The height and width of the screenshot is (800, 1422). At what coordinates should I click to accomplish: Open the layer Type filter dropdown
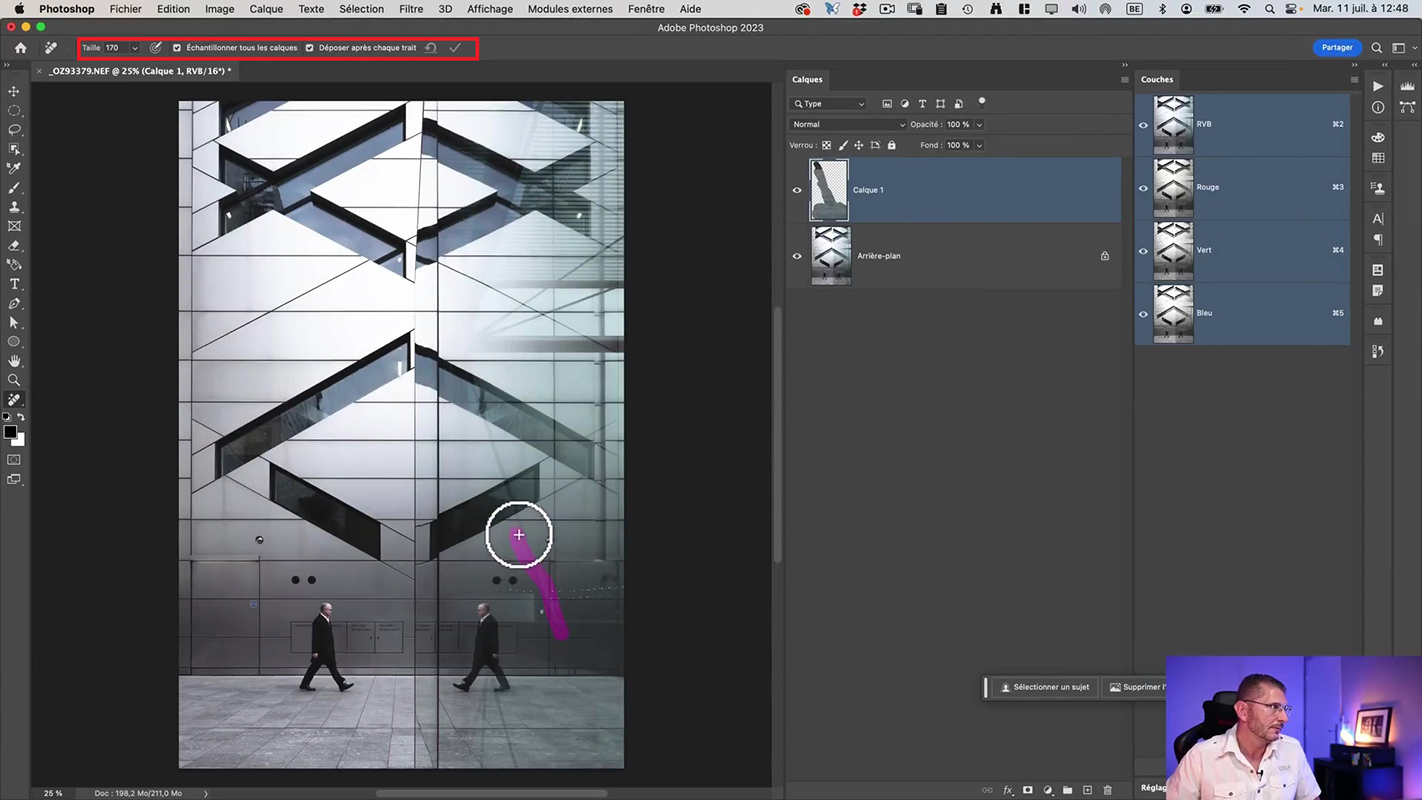pos(829,104)
